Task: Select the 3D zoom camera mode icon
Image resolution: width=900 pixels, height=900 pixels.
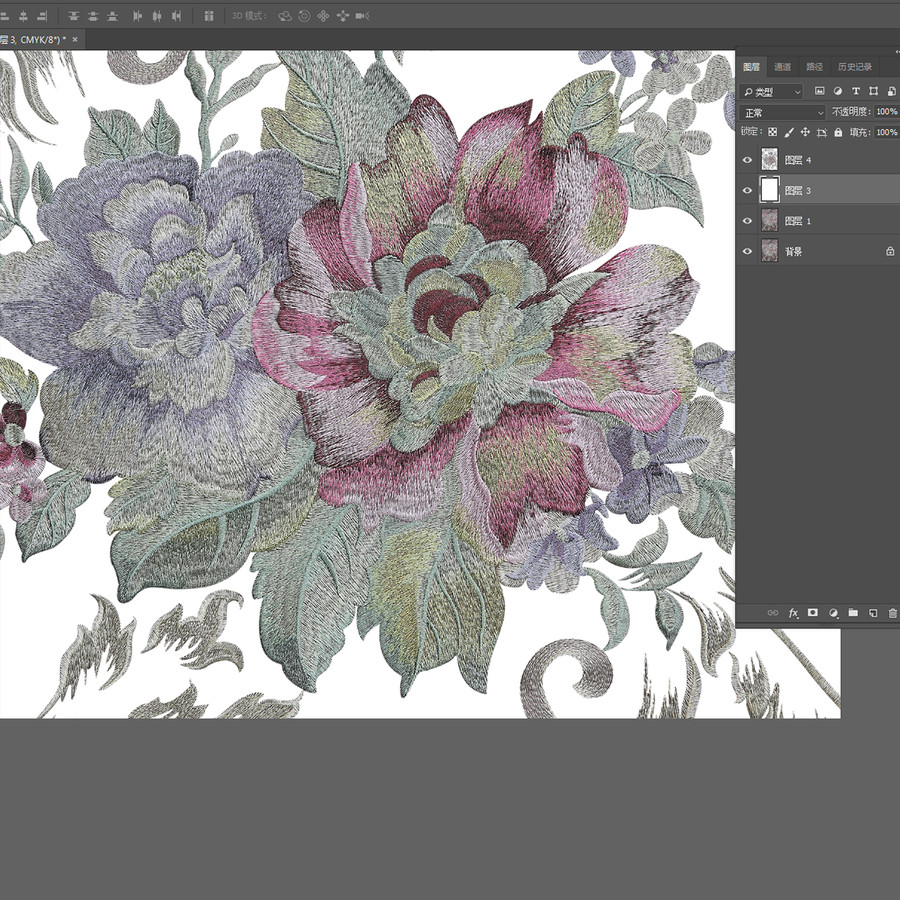Action: point(362,16)
